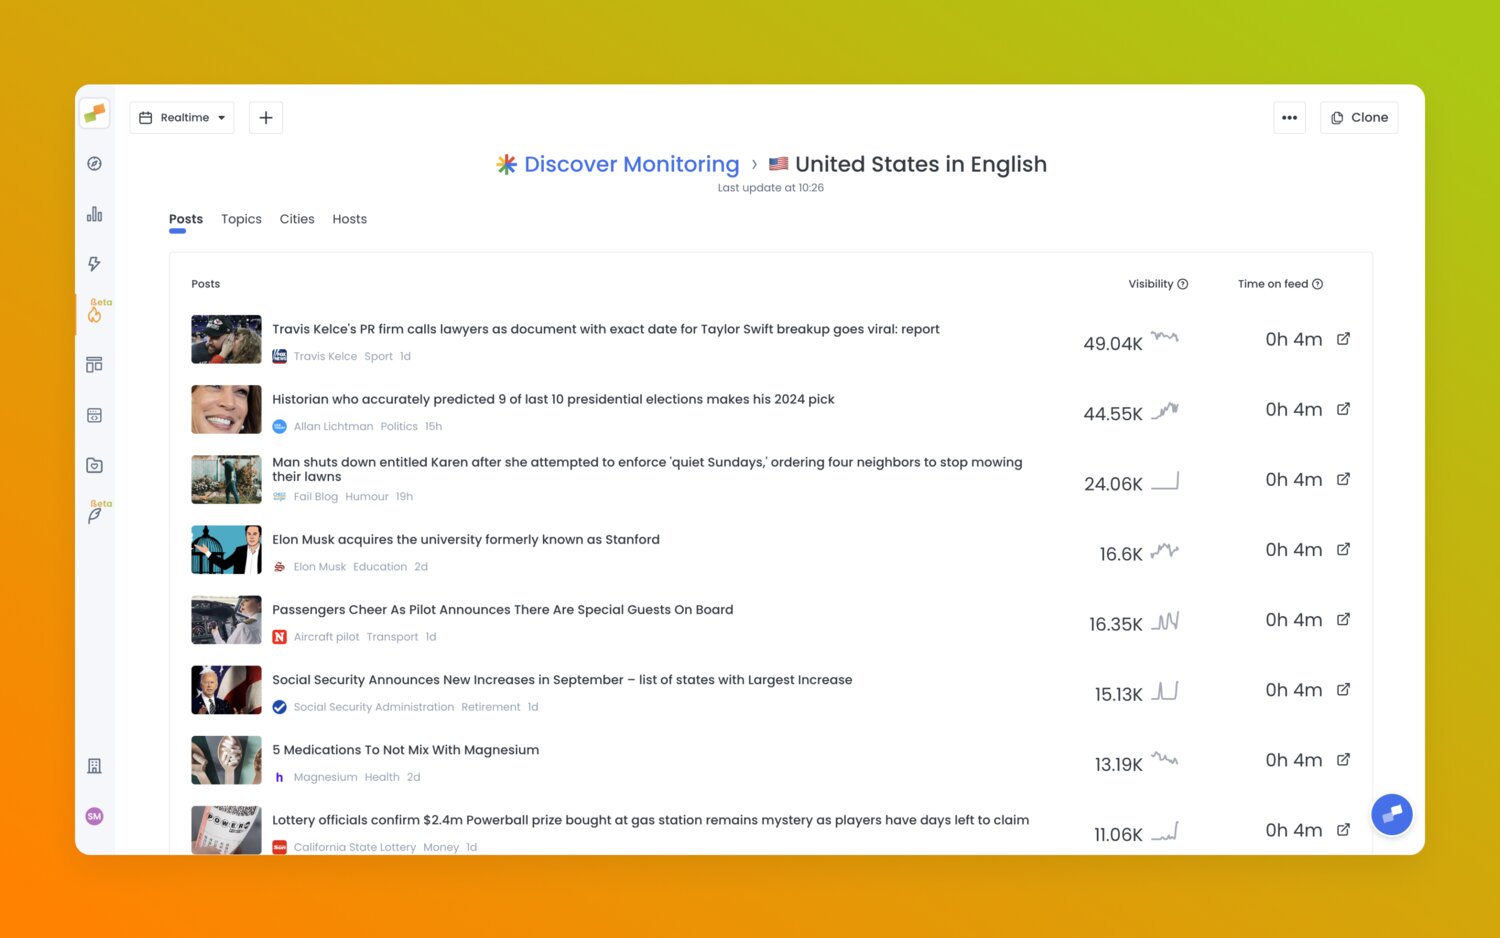Click the Sport category tag
This screenshot has height=938, width=1500.
378,356
